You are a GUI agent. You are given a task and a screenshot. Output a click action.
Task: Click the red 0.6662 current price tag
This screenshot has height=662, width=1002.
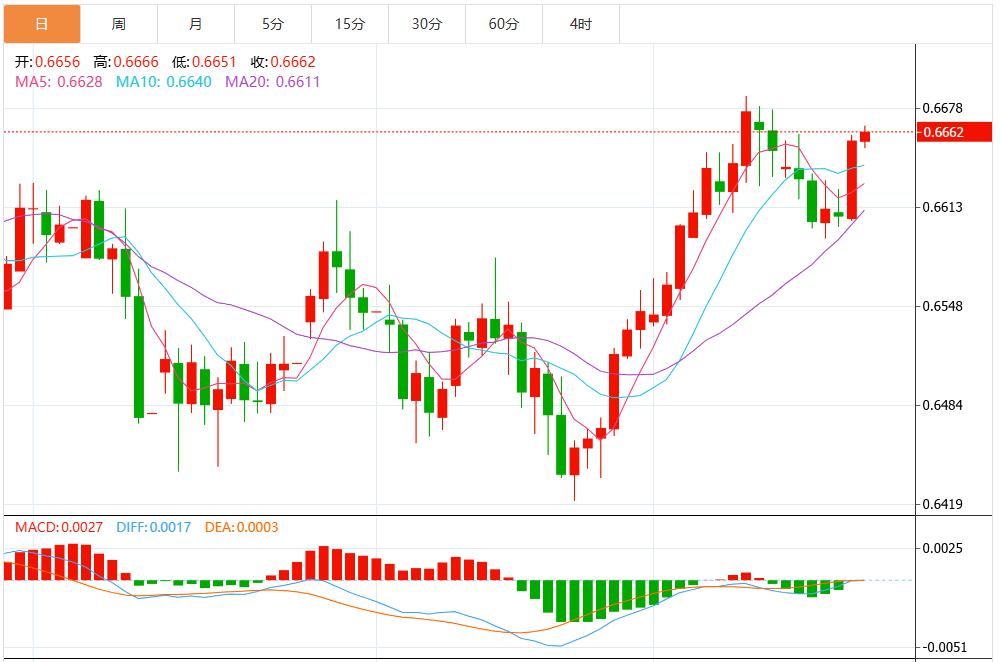tap(943, 132)
